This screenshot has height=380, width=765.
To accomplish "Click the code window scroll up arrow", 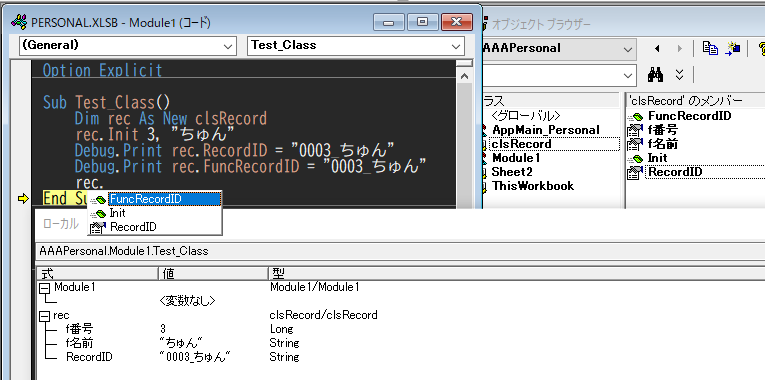I will coord(464,76).
